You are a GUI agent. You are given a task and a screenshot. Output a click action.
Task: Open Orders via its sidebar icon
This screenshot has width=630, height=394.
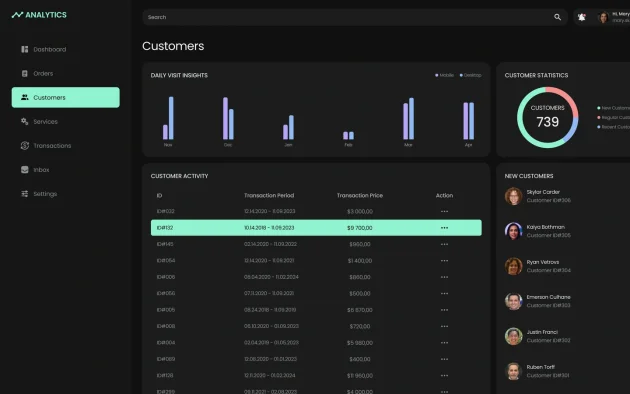coord(25,73)
